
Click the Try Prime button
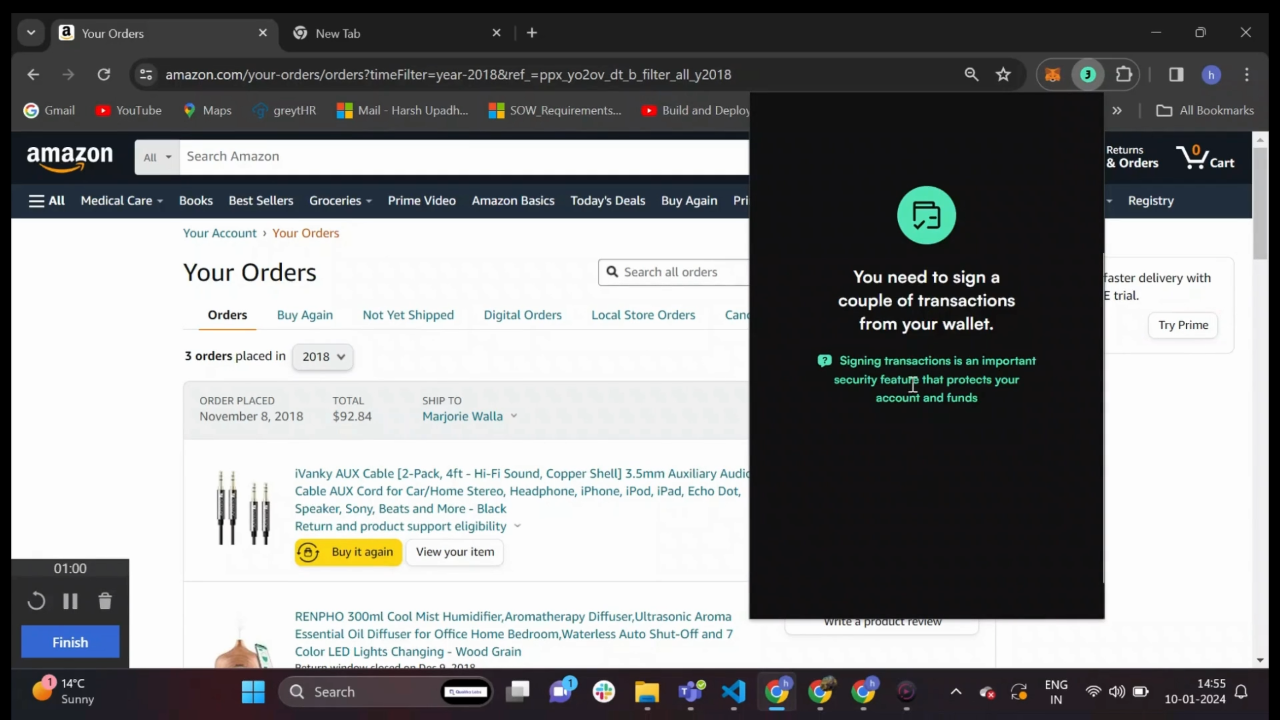pos(1183,325)
